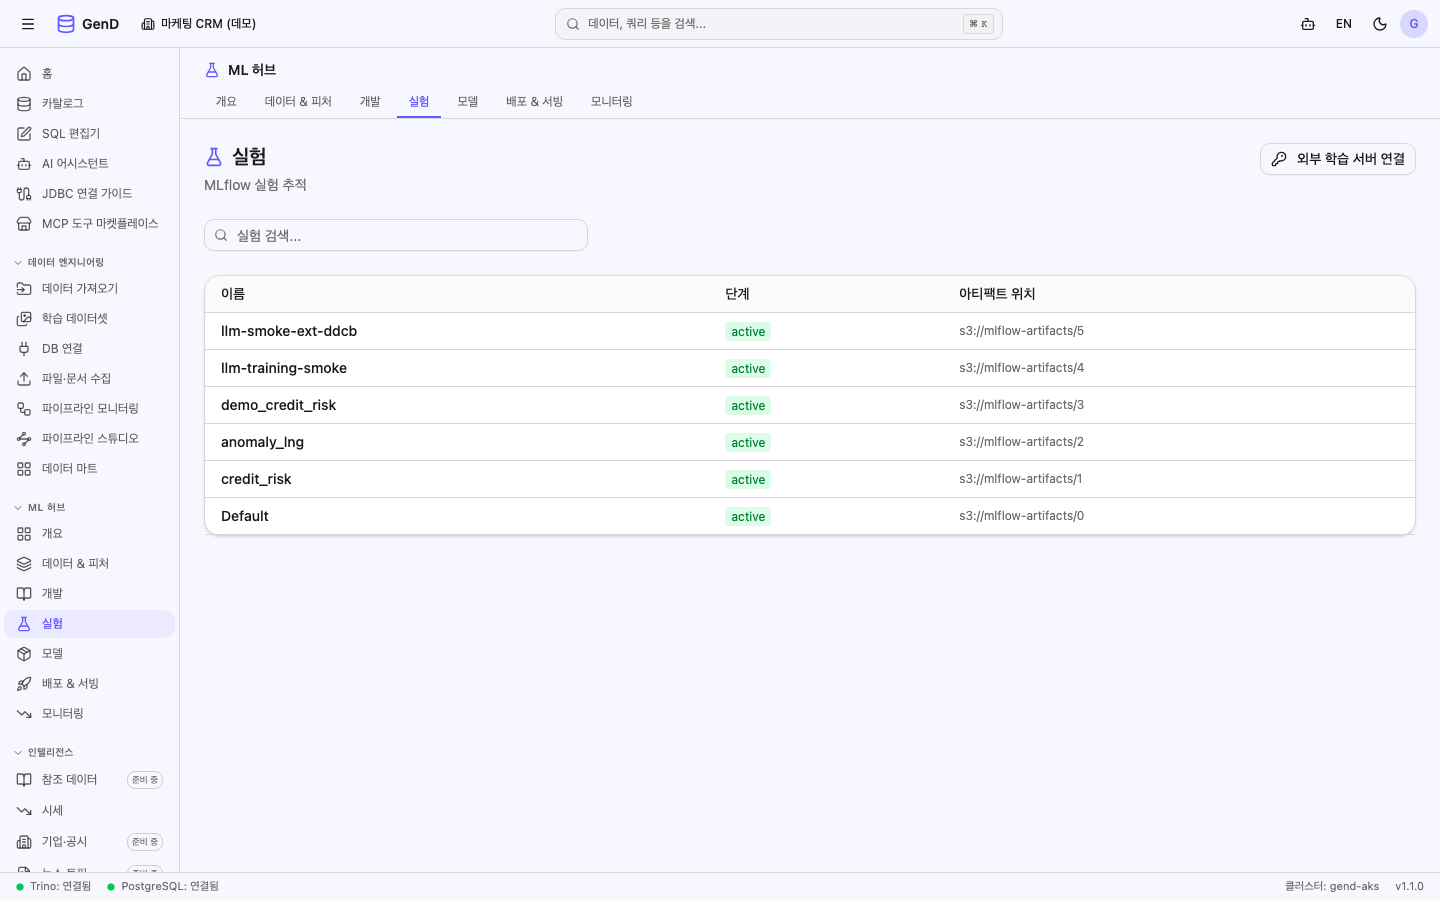The width and height of the screenshot is (1440, 900).
Task: Click Trino 연결됨 status indicator
Action: (54, 886)
